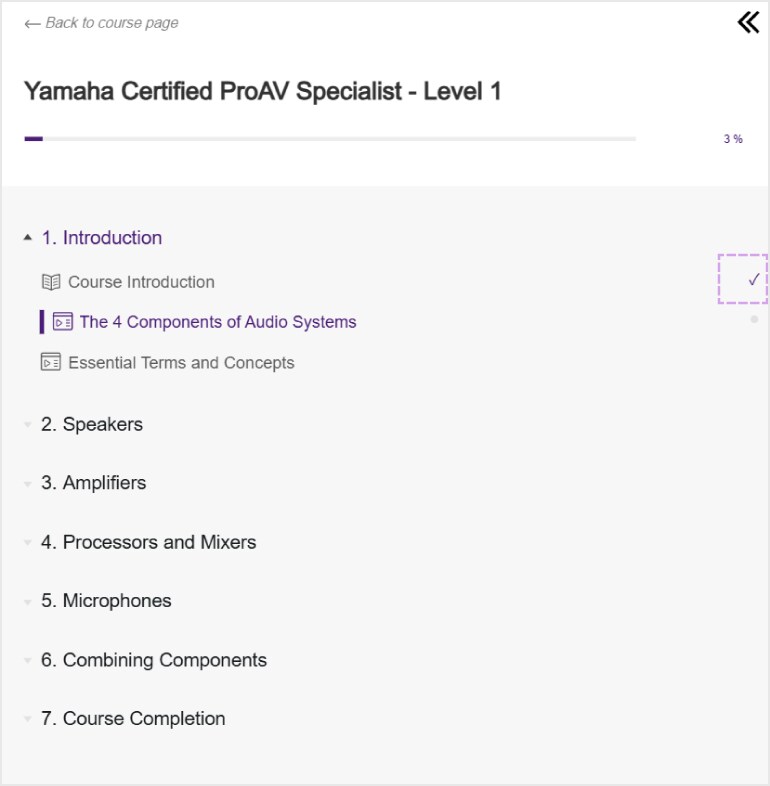This screenshot has width=770, height=786.
Task: Collapse the Introduction section arrow
Action: (x=28, y=238)
